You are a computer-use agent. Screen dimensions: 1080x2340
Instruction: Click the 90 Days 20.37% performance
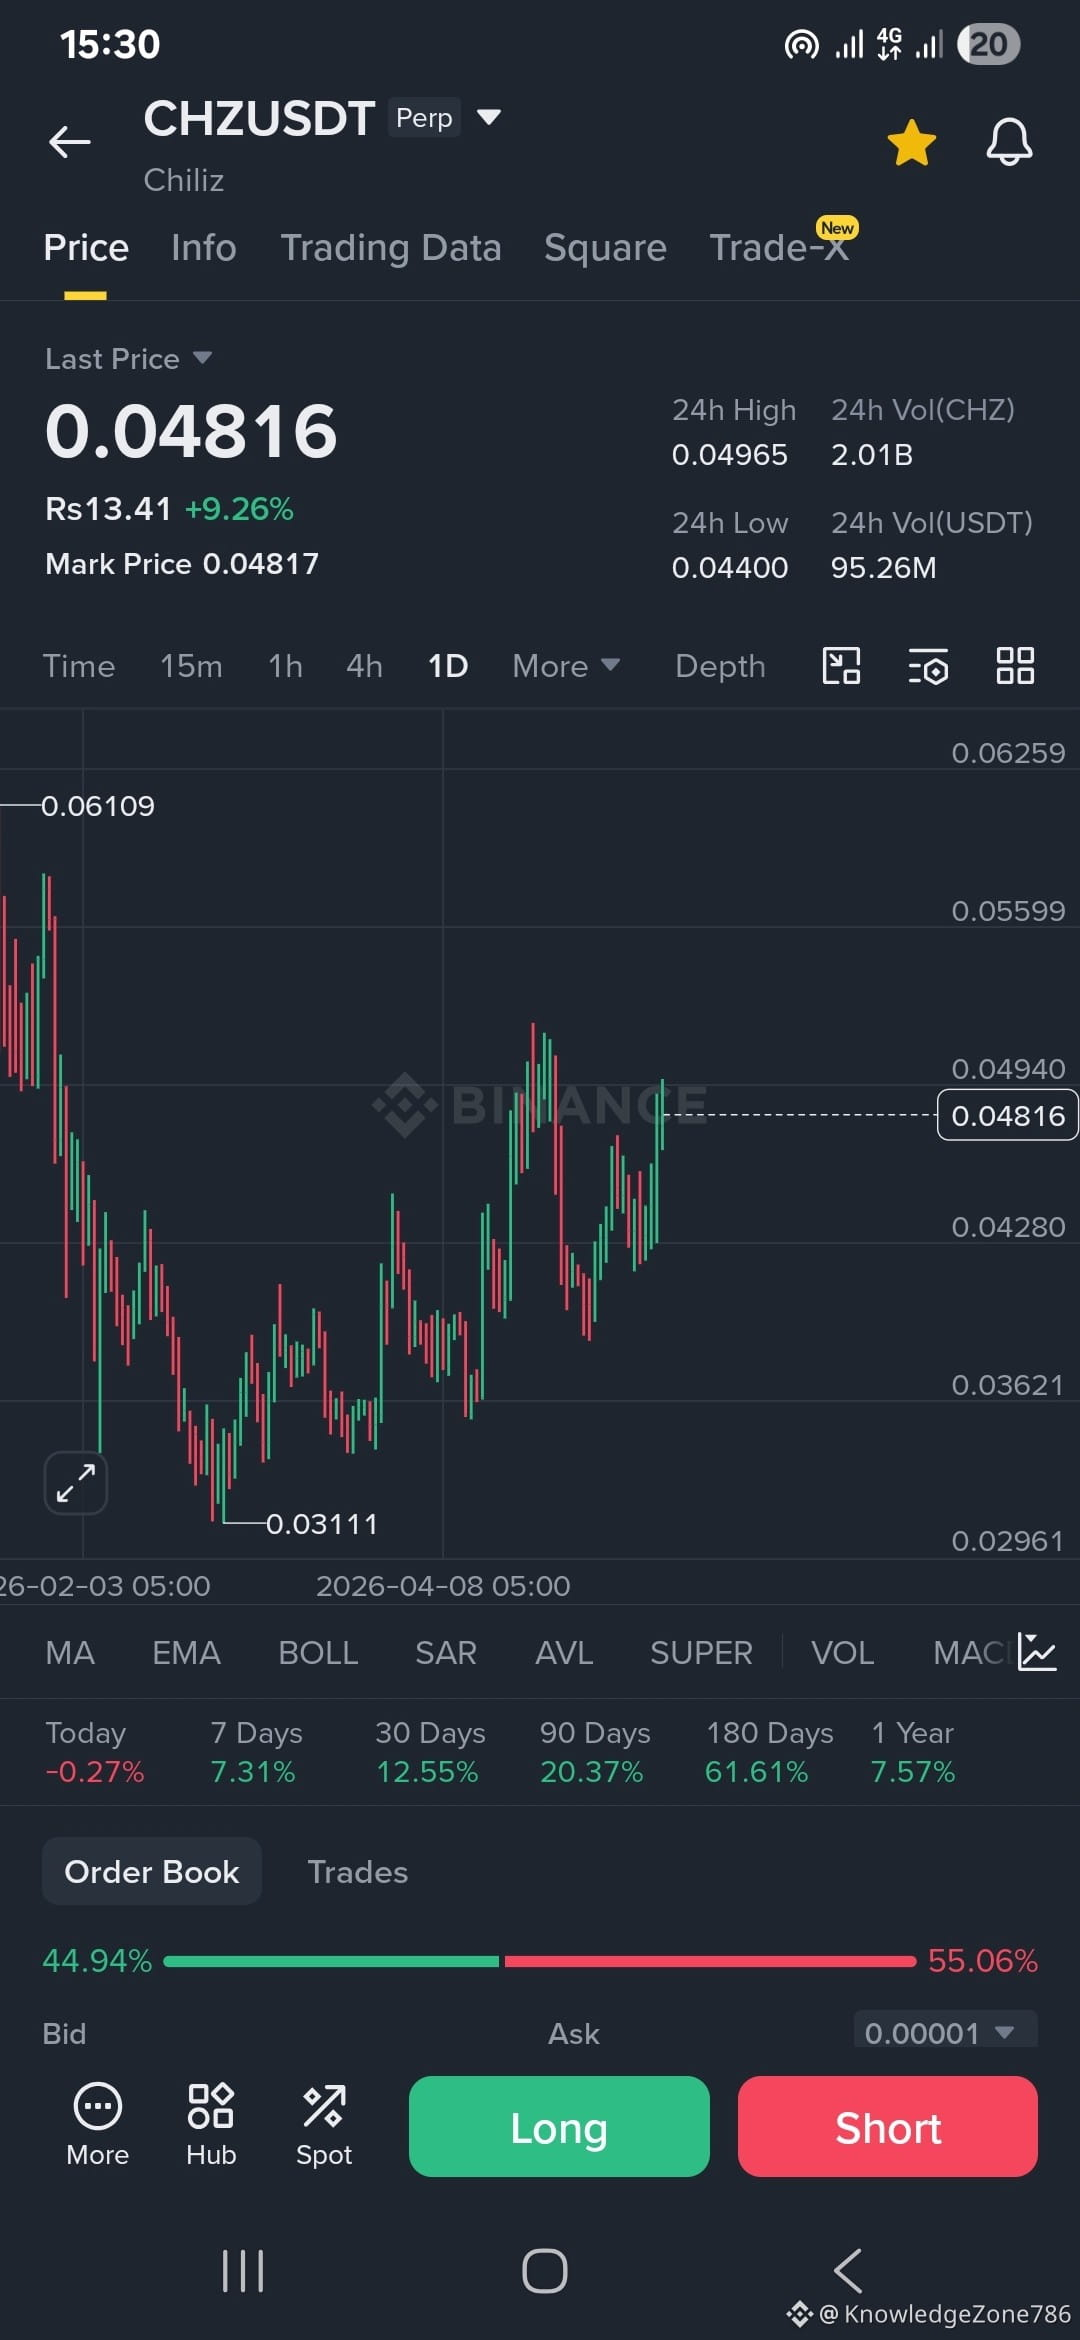(595, 1752)
